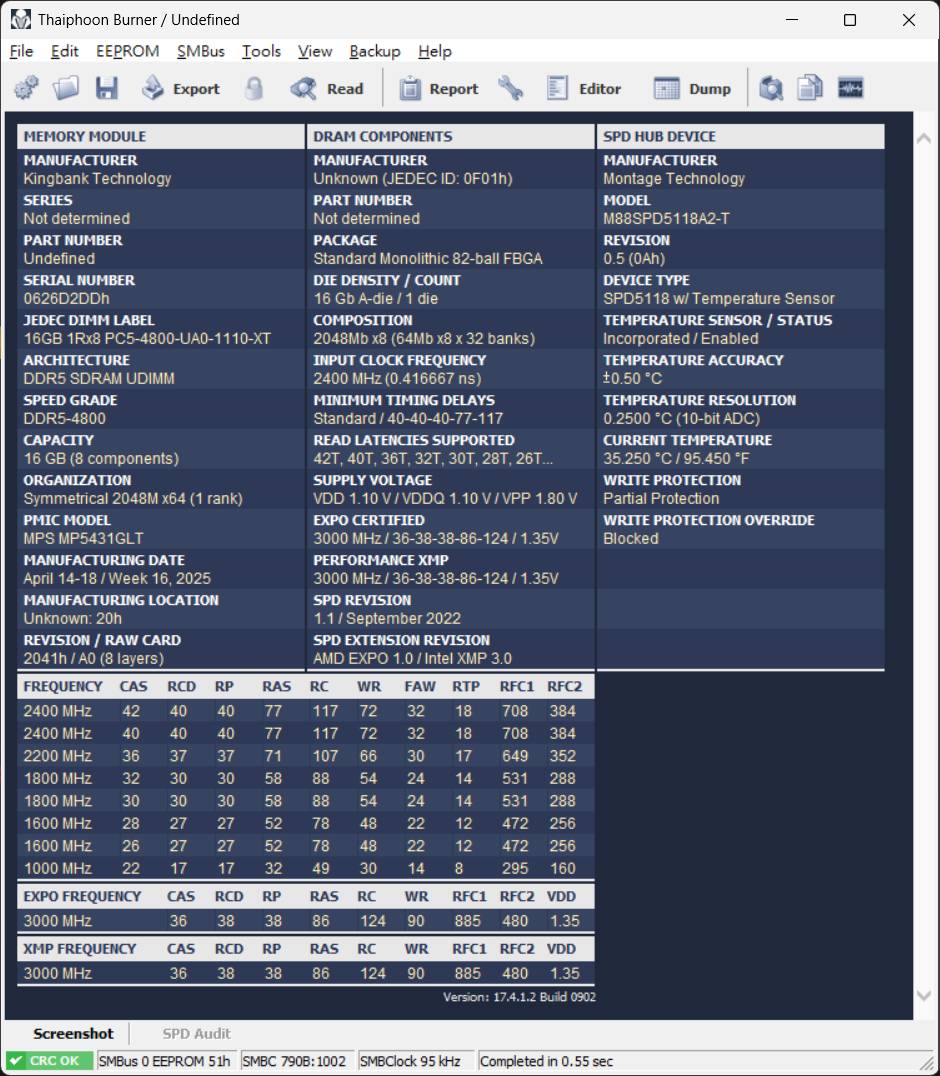This screenshot has width=940, height=1076.
Task: Click Standard Monolithic 82-ball FBGA package
Action: [x=427, y=258]
